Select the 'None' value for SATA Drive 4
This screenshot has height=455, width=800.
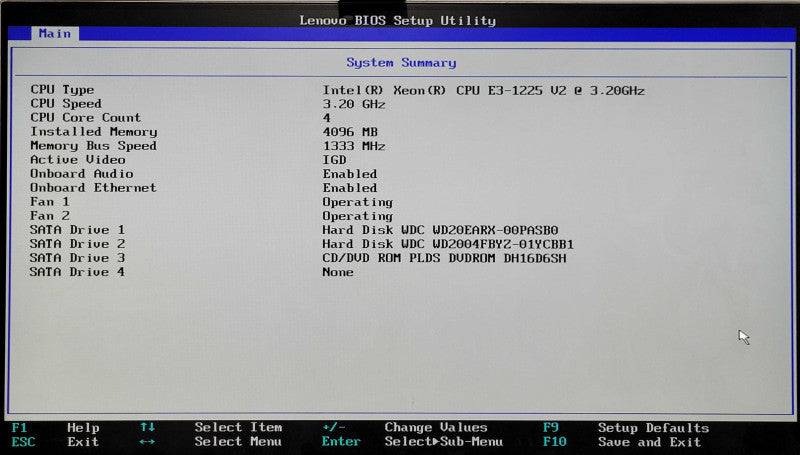point(338,272)
